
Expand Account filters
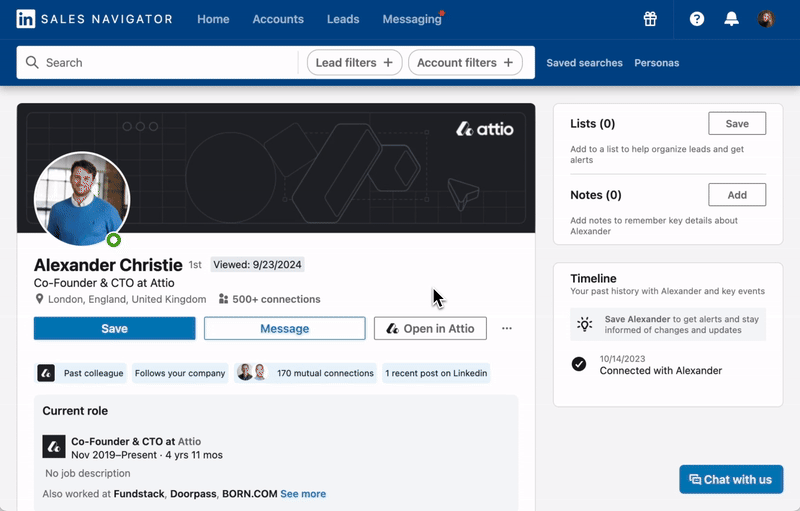[465, 62]
